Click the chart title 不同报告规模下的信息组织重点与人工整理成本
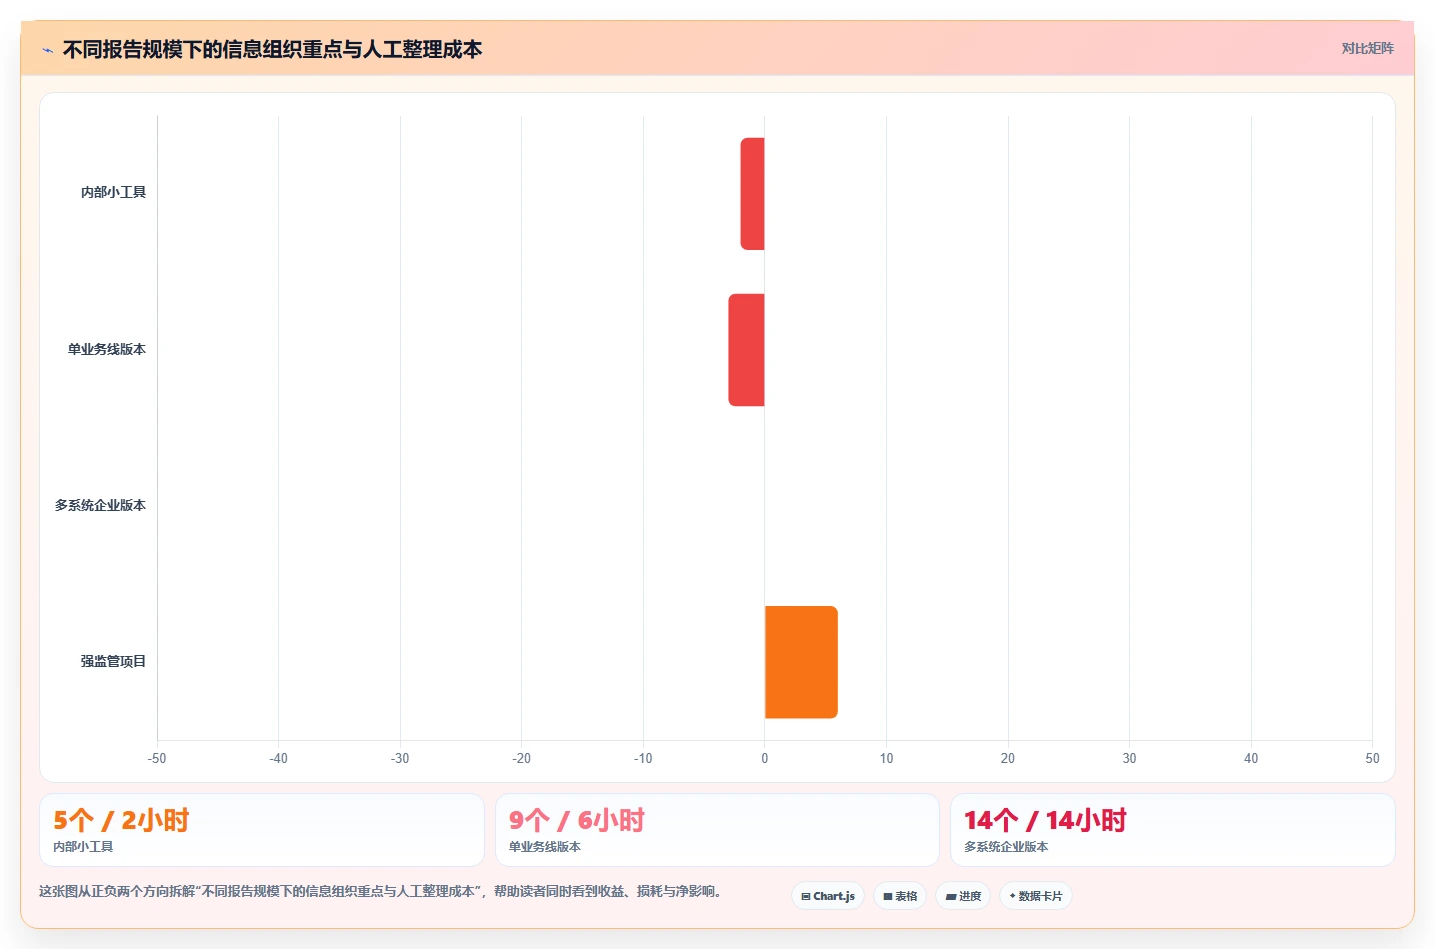Viewport: 1435px width, 949px height. coord(272,49)
